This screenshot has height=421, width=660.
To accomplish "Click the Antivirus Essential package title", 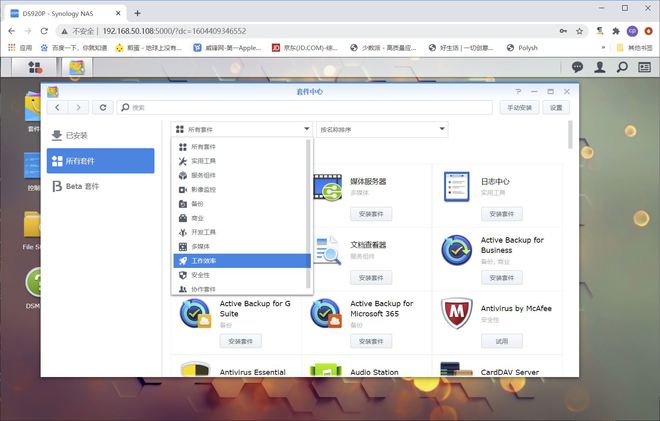I will click(253, 372).
